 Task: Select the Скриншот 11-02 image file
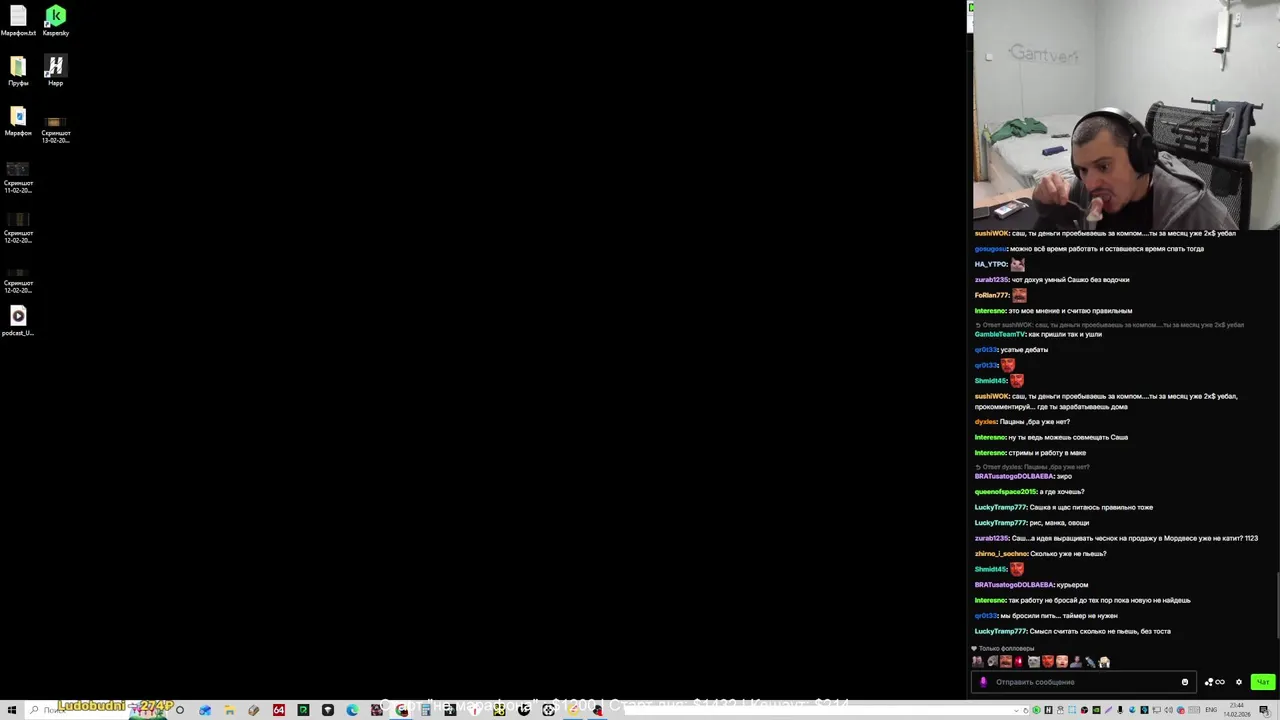(x=18, y=176)
